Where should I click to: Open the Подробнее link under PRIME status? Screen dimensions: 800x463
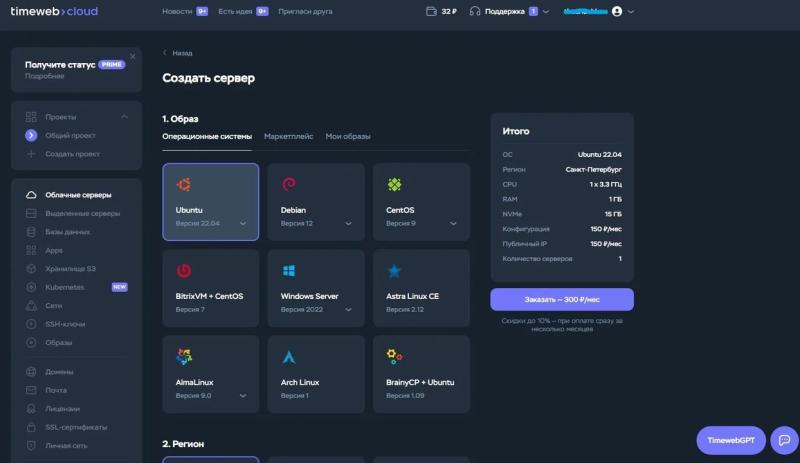tap(44, 76)
